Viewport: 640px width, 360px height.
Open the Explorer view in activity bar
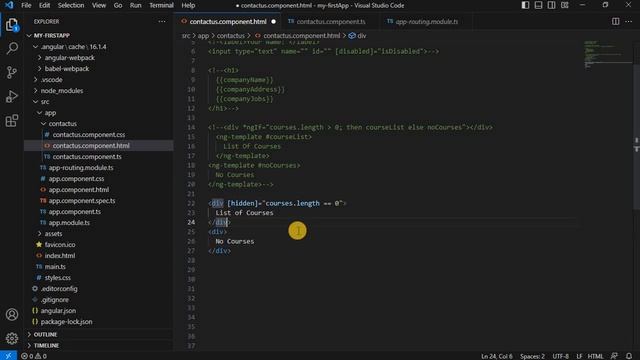click(12, 25)
